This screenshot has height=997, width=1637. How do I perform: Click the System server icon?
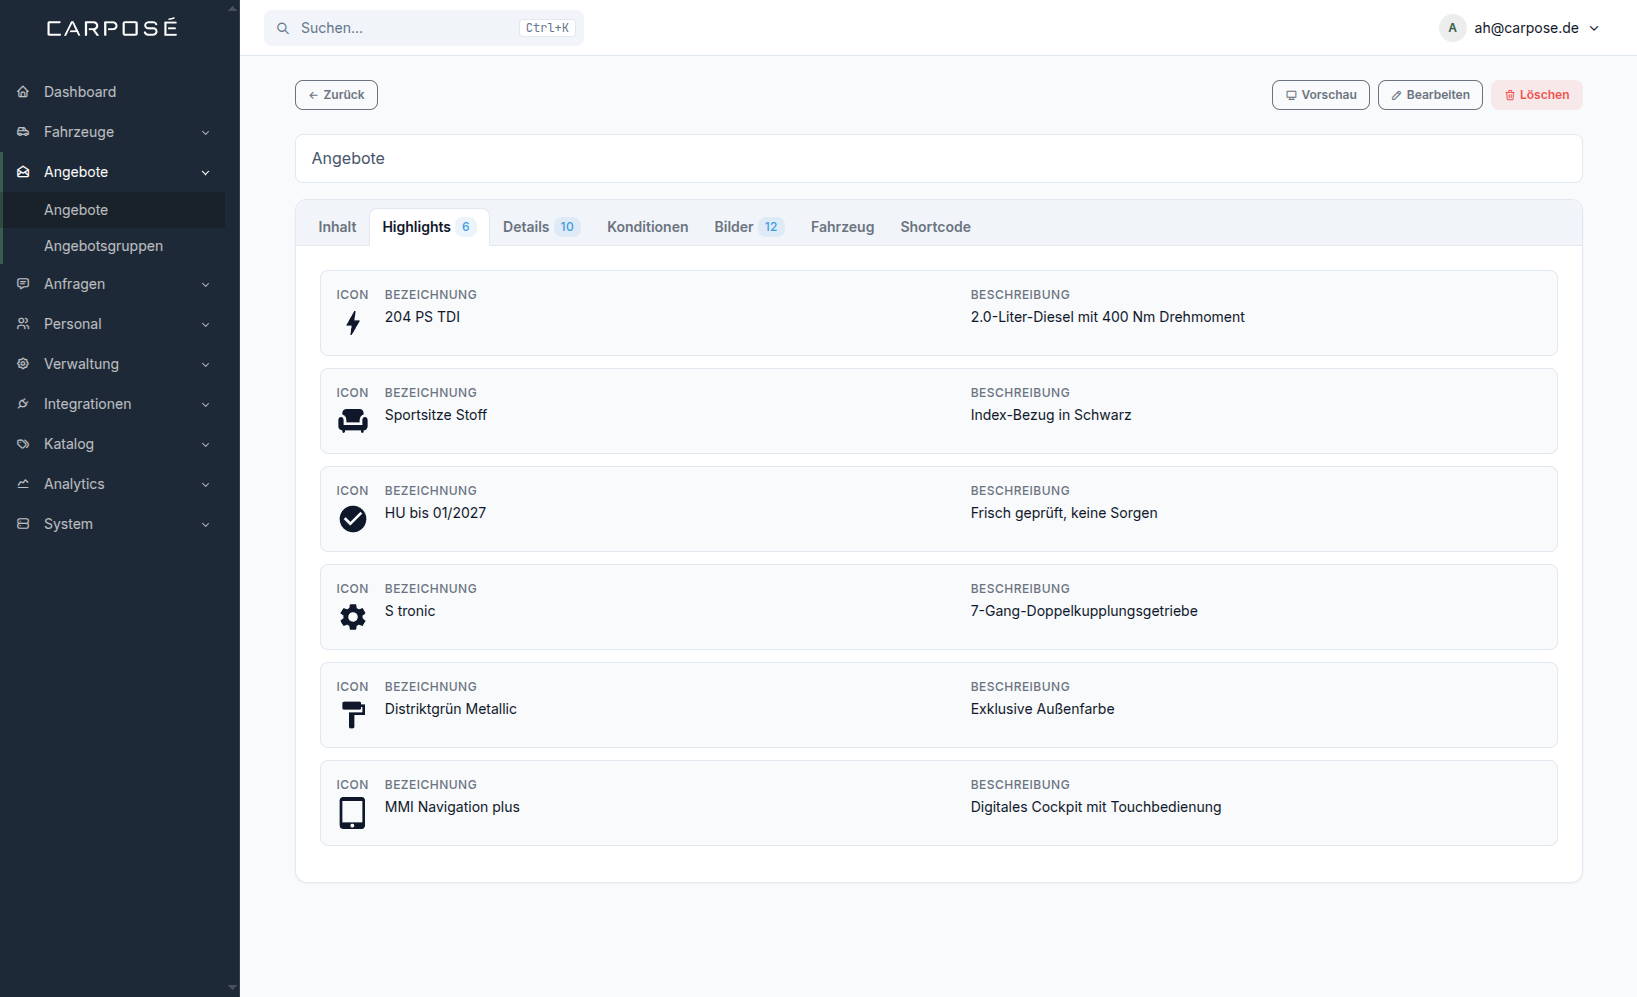point(23,524)
